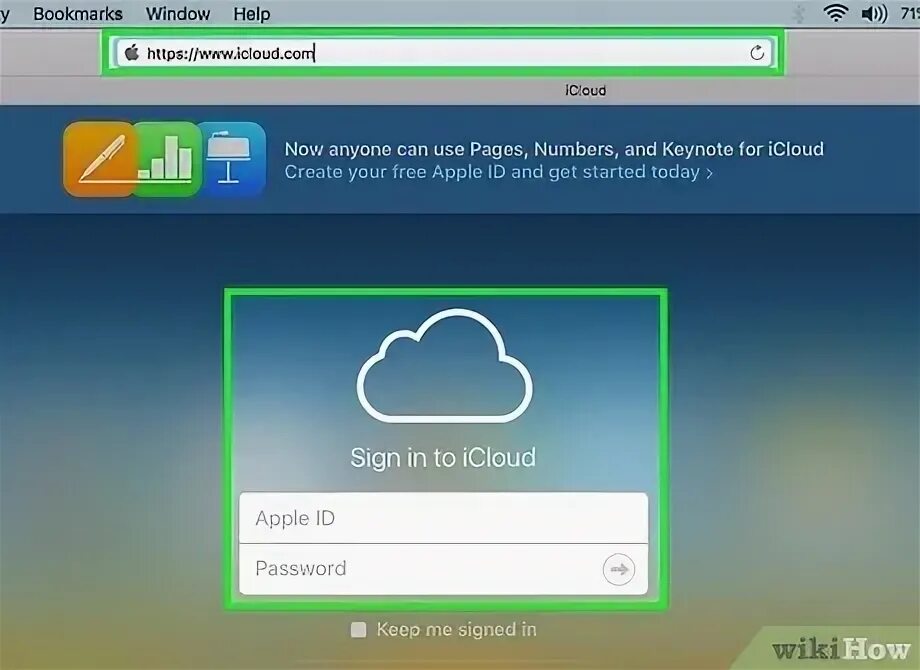
Task: Open the Bookmarks menu
Action: [78, 13]
